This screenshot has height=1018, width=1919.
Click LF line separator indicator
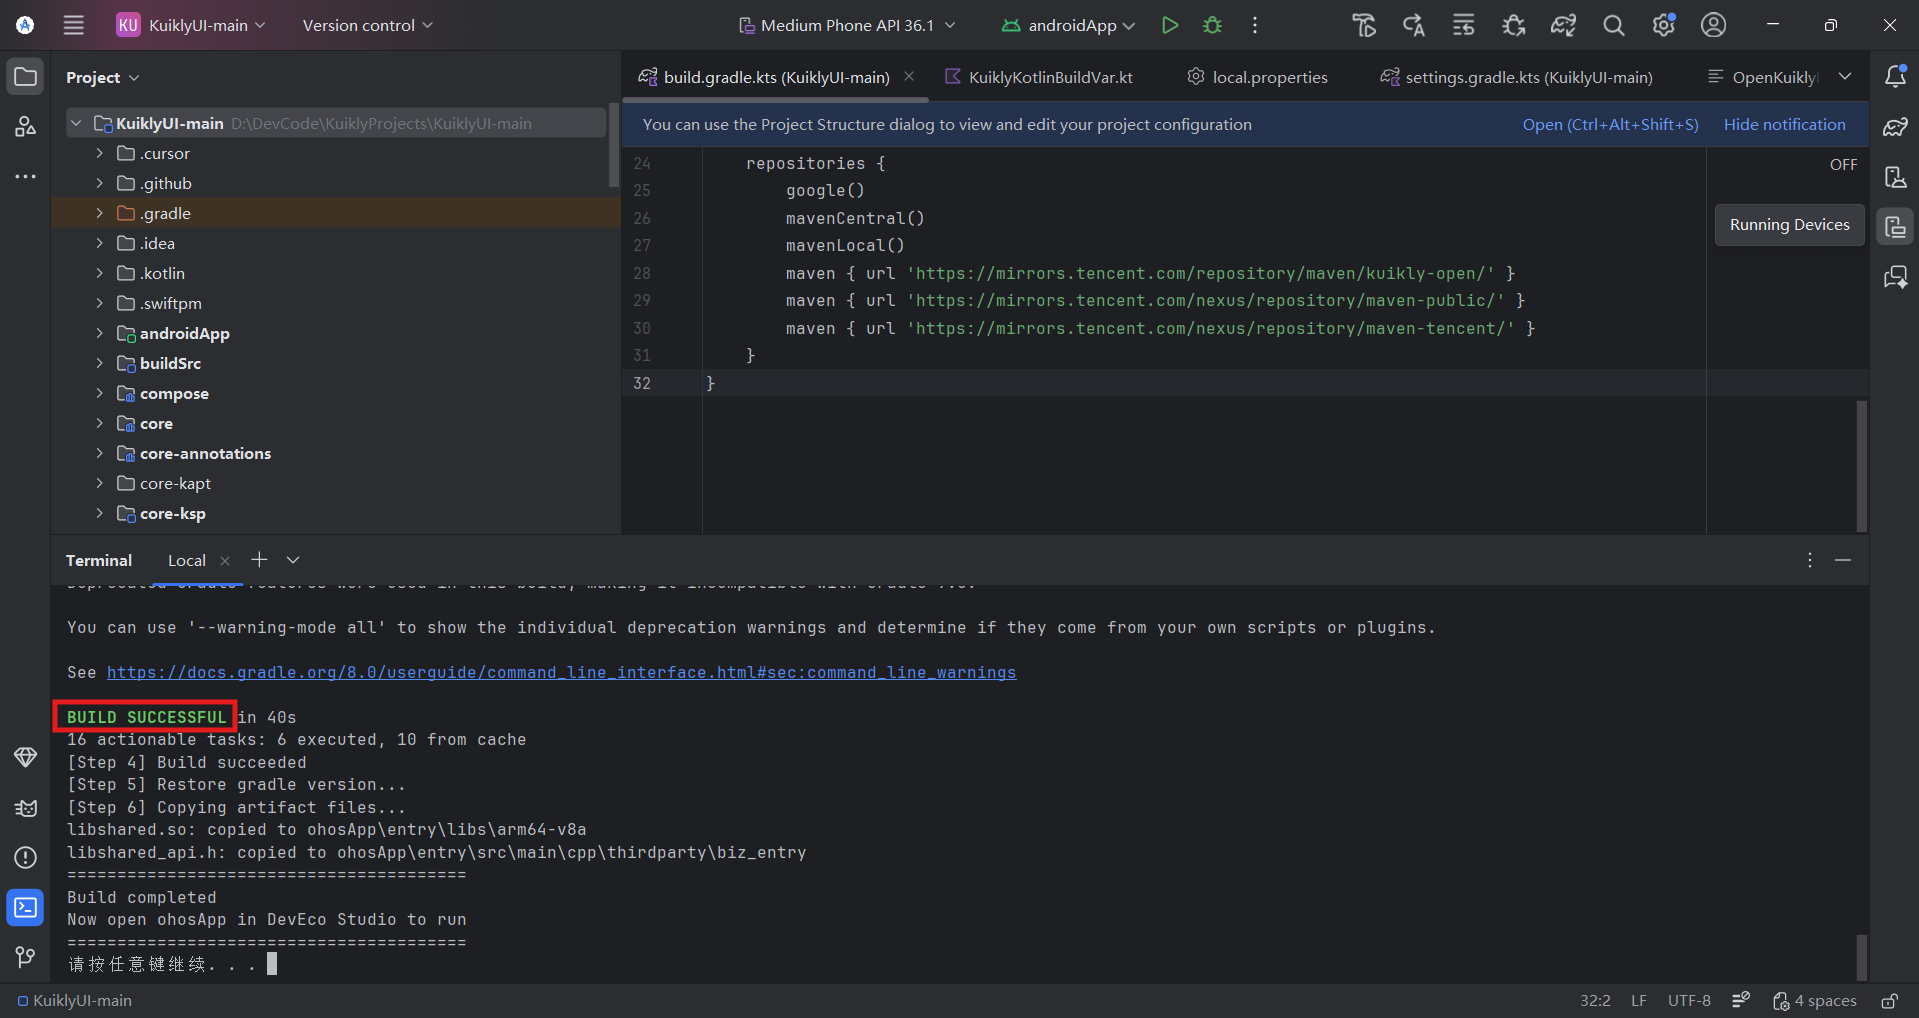[x=1639, y=1000]
